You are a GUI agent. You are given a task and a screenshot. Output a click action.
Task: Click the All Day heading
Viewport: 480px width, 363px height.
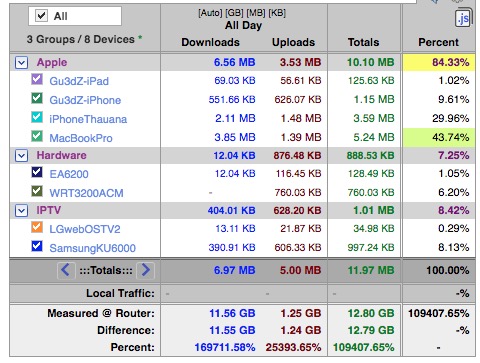(243, 25)
